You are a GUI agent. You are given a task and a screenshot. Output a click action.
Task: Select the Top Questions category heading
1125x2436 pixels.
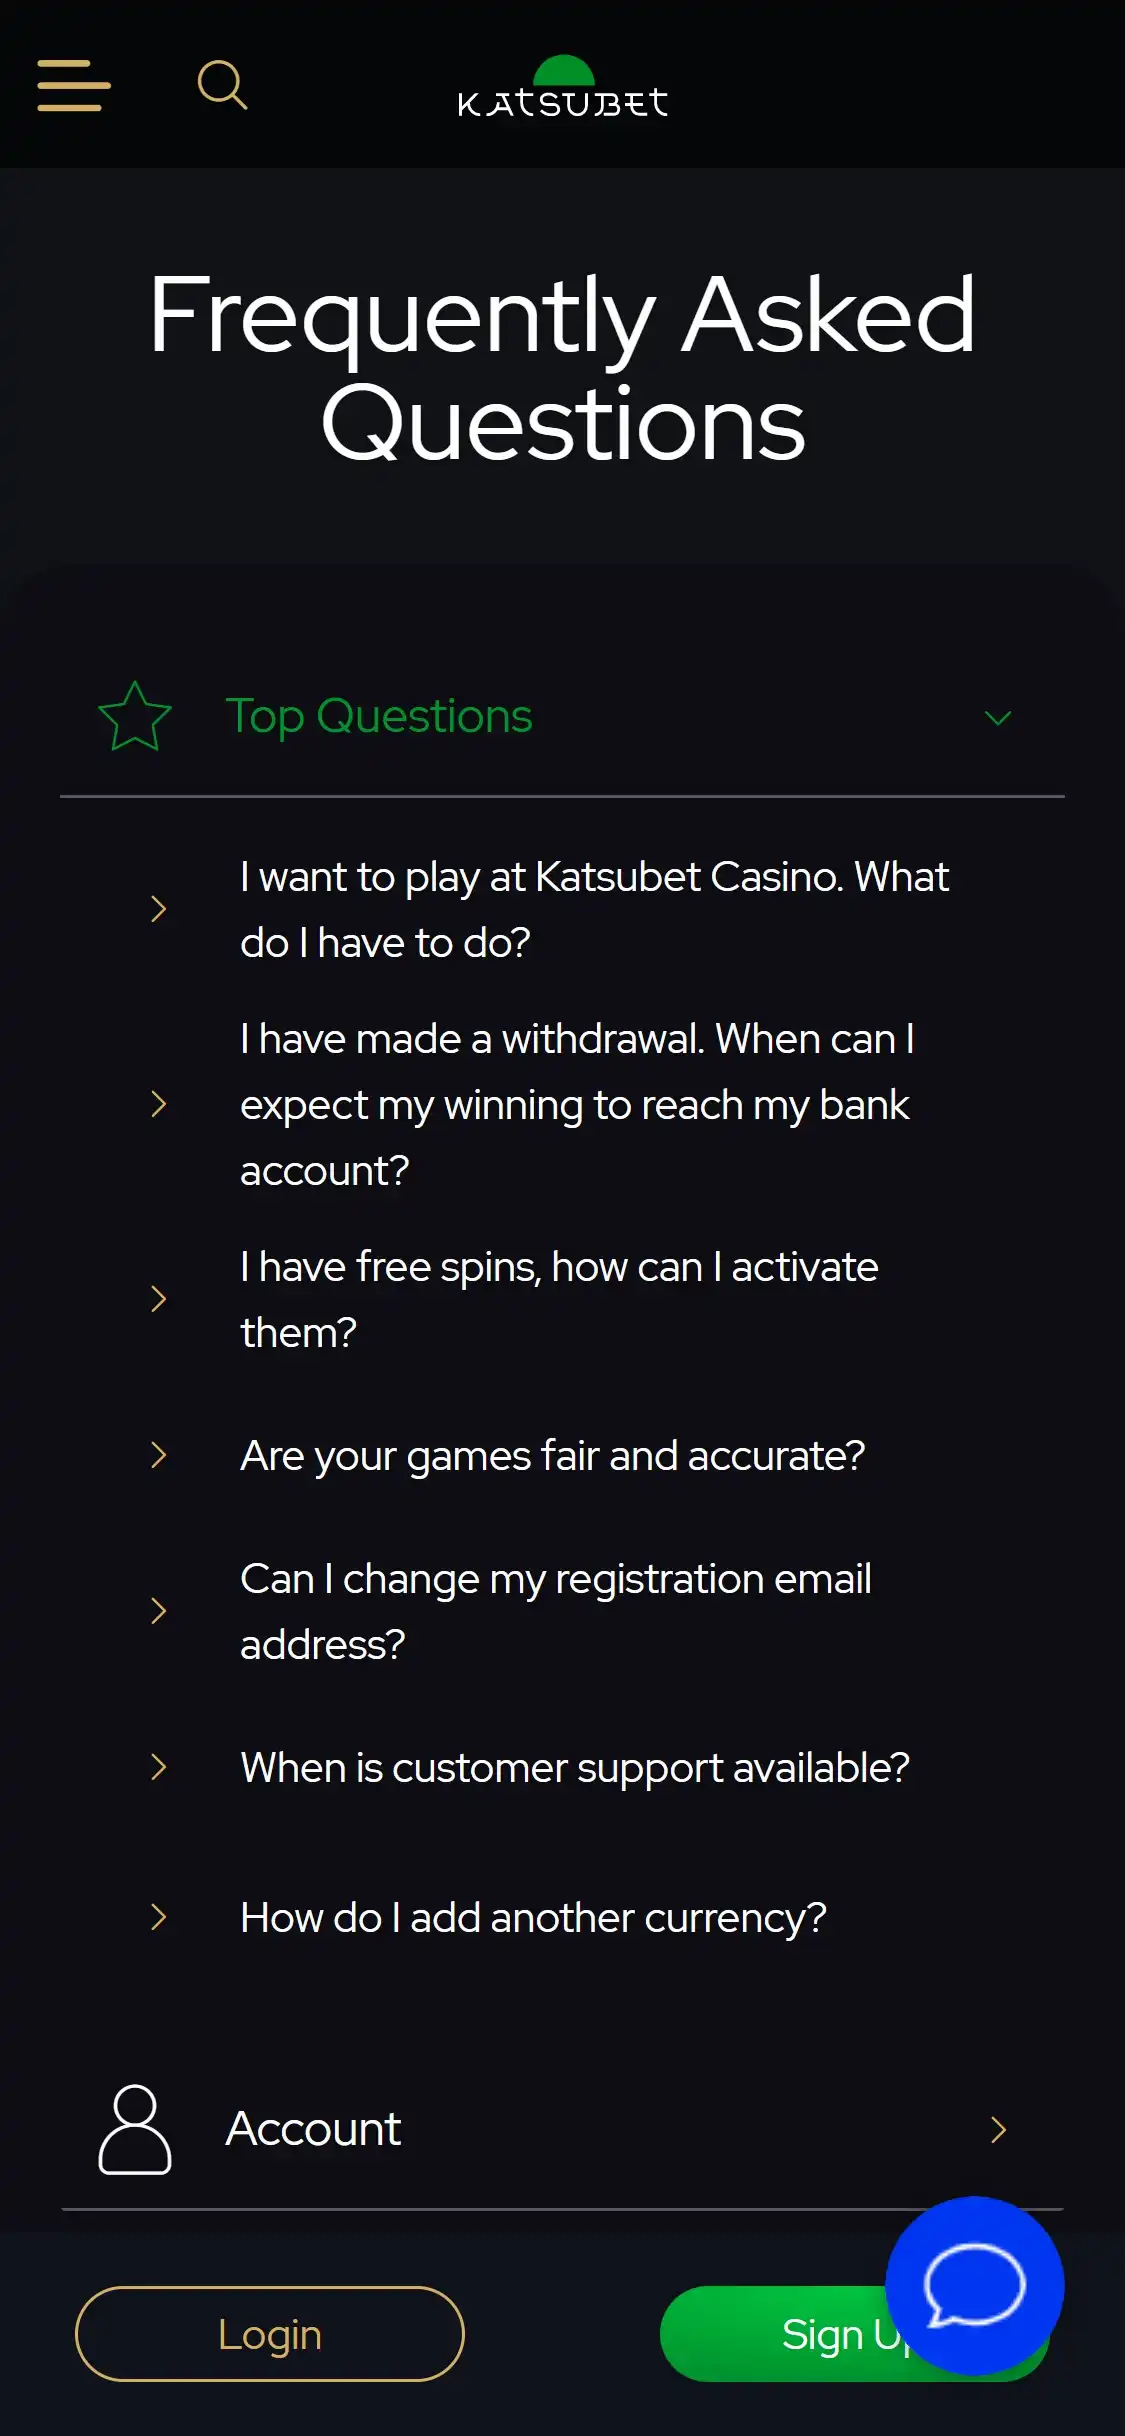pos(379,716)
